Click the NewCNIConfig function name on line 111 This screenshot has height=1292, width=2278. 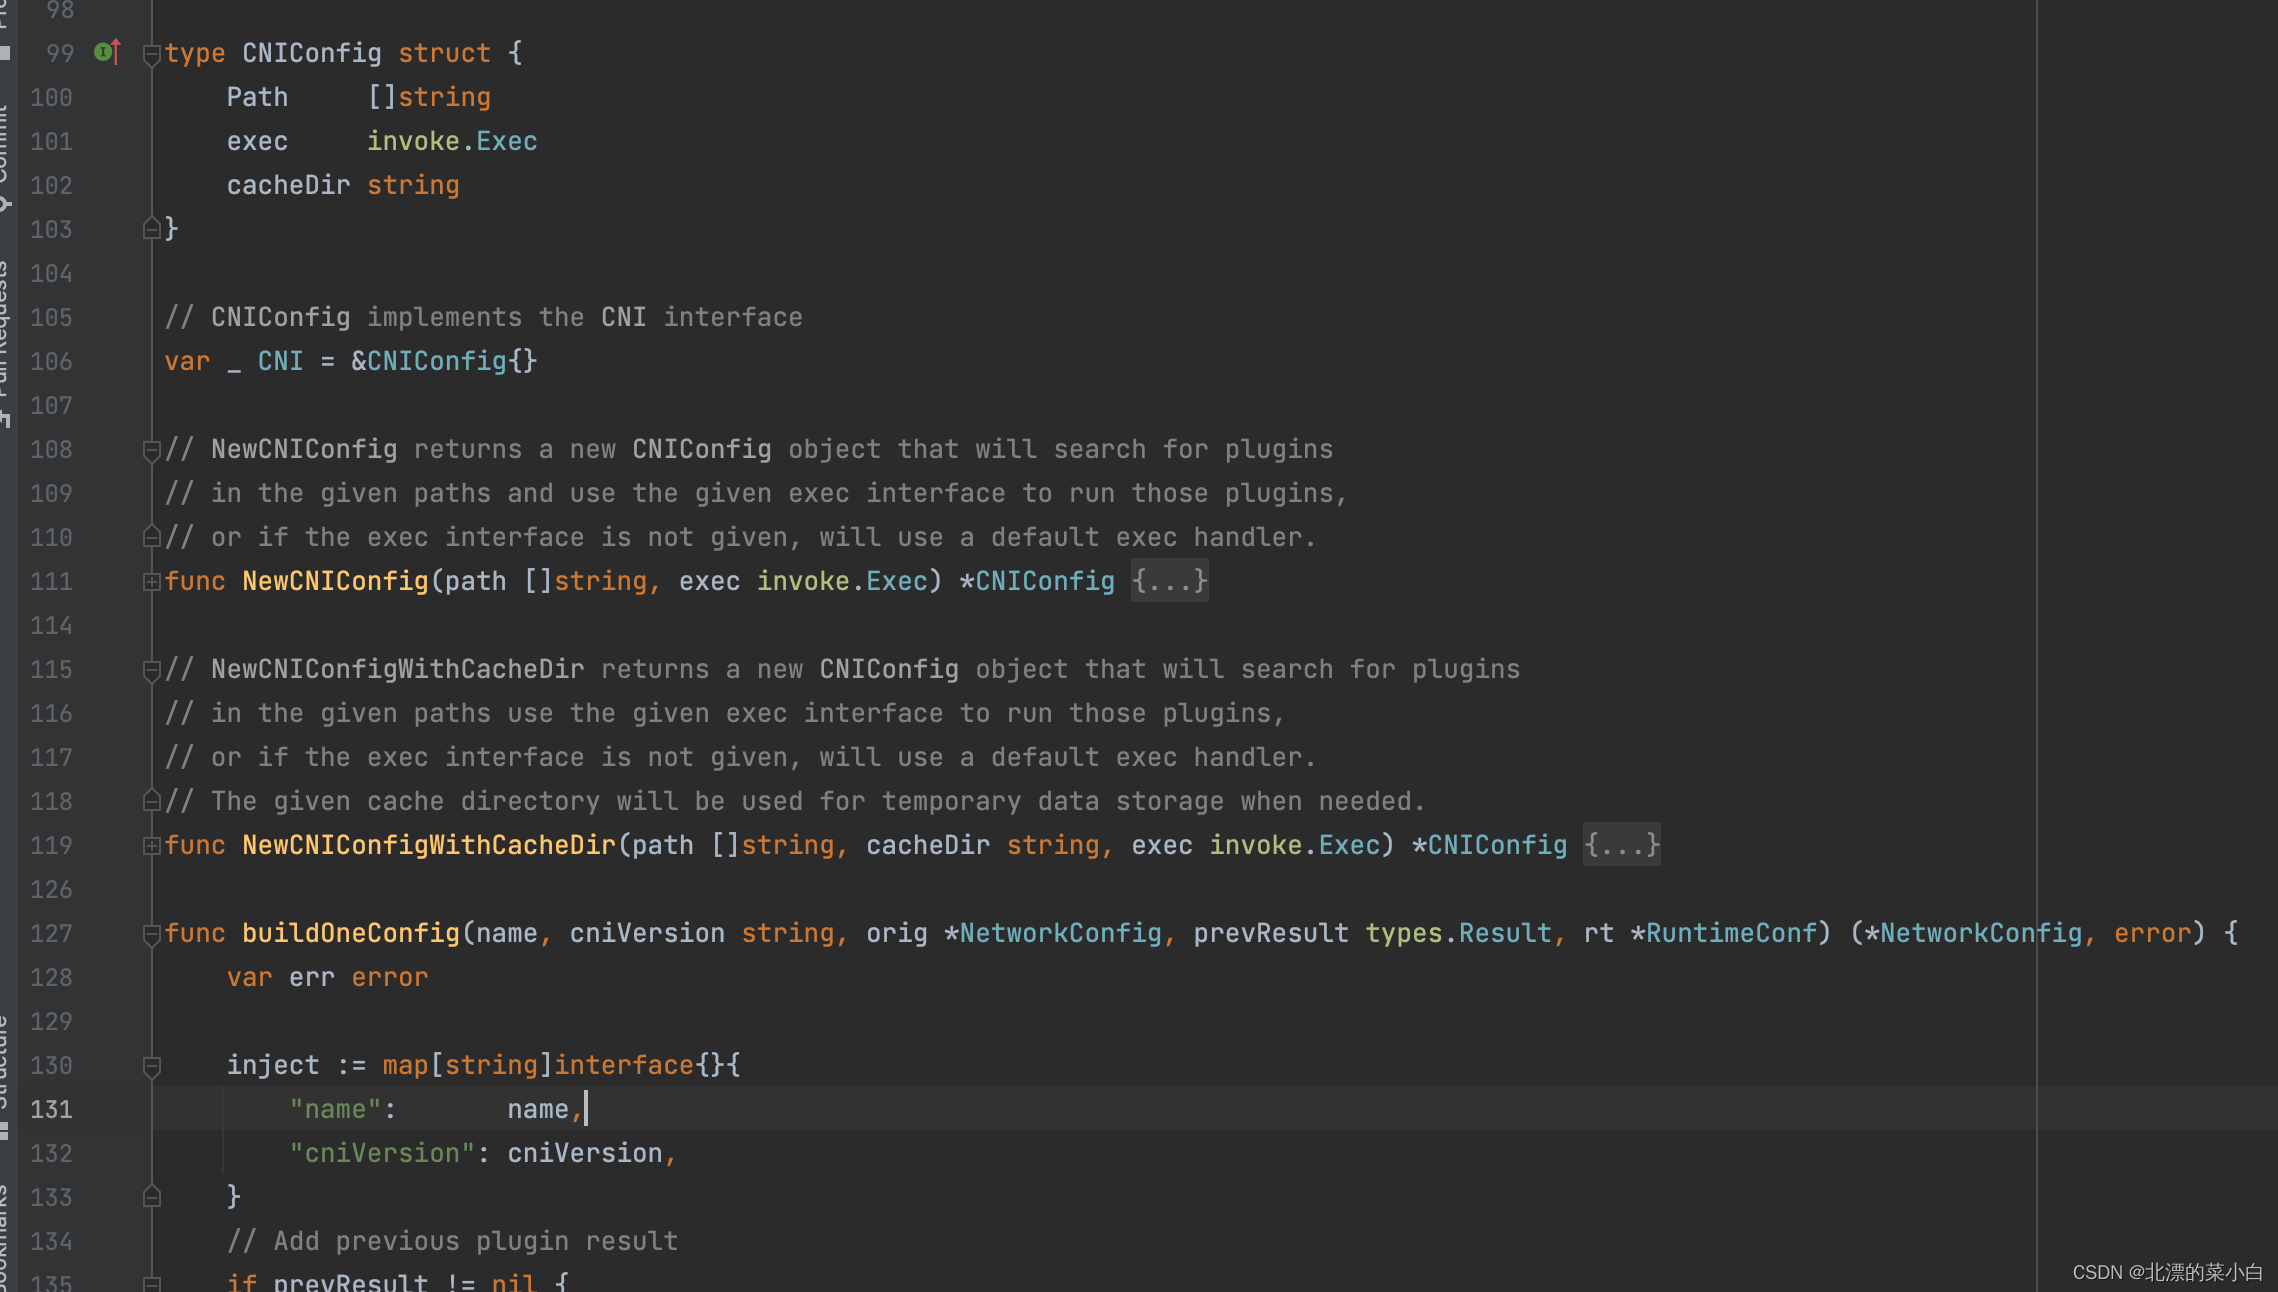point(335,581)
